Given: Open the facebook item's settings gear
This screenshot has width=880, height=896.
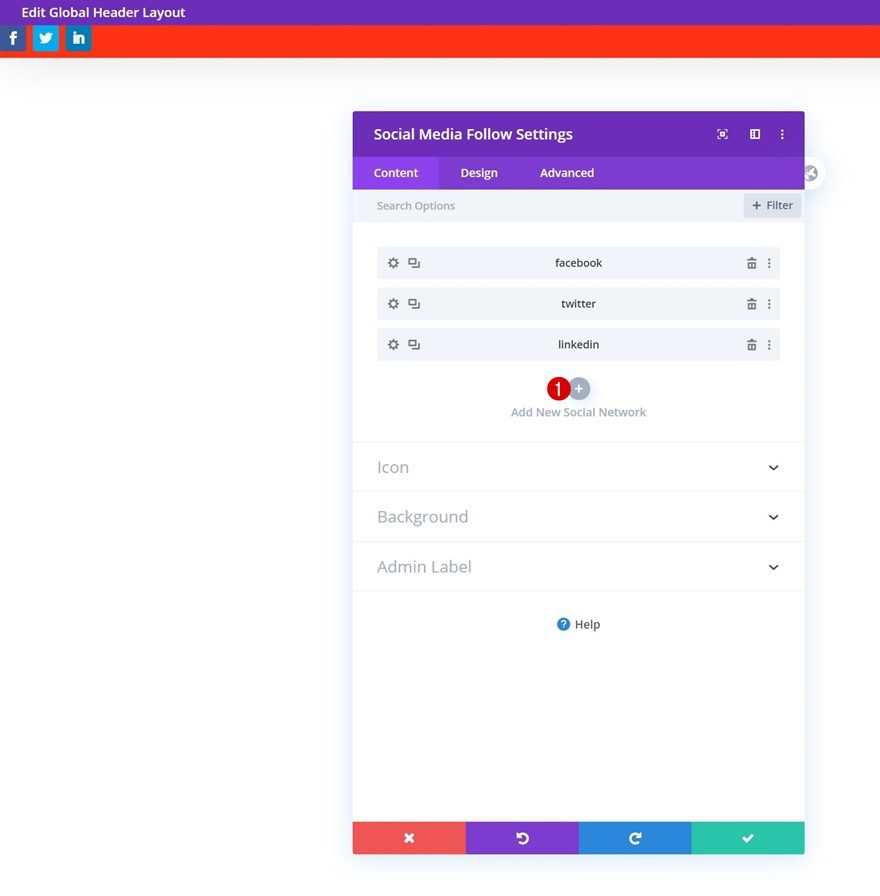Looking at the screenshot, I should click(393, 263).
